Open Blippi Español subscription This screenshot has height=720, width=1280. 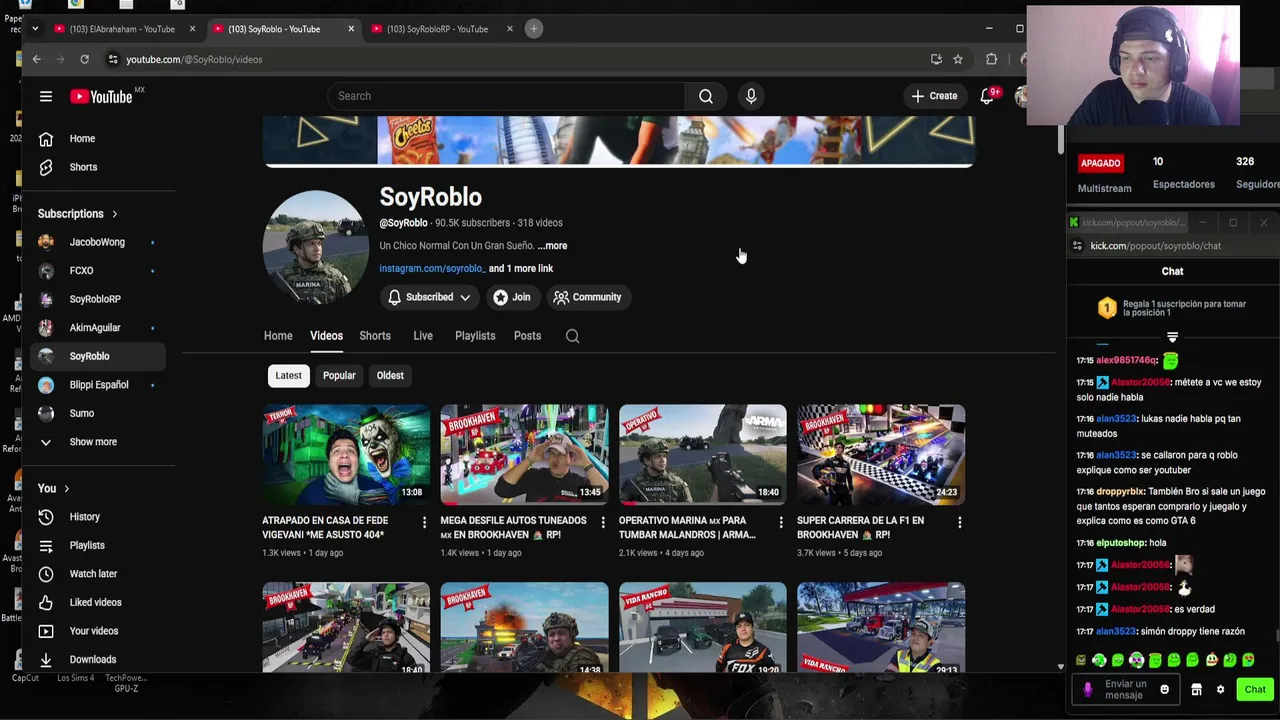100,385
